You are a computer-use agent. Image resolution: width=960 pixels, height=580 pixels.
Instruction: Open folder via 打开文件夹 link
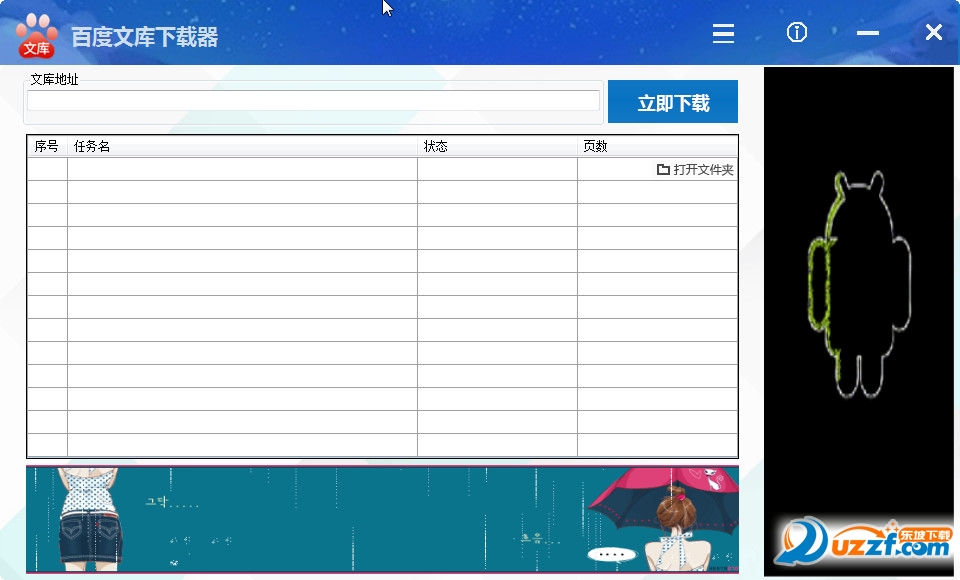[x=695, y=170]
